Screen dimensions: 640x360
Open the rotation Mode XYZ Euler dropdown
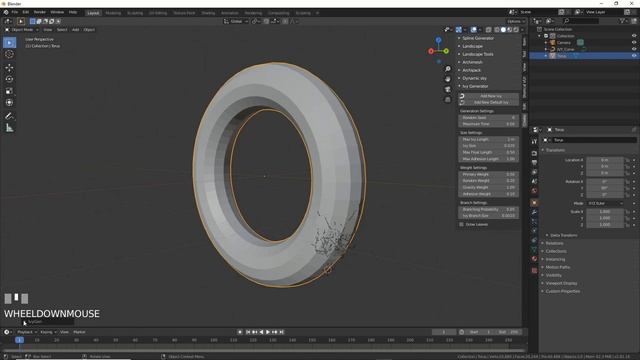605,203
